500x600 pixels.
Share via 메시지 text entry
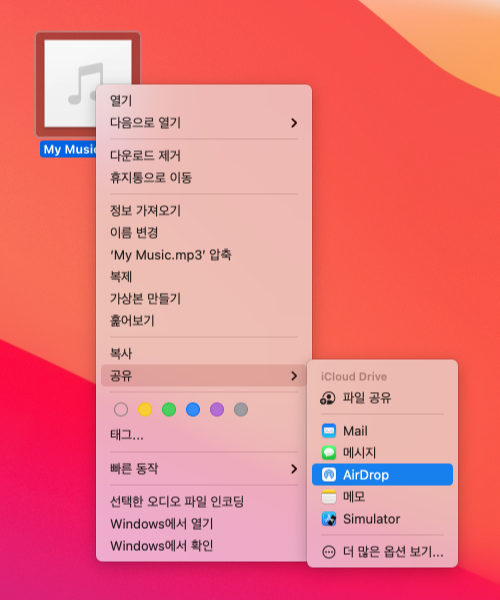pyautogui.click(x=360, y=453)
